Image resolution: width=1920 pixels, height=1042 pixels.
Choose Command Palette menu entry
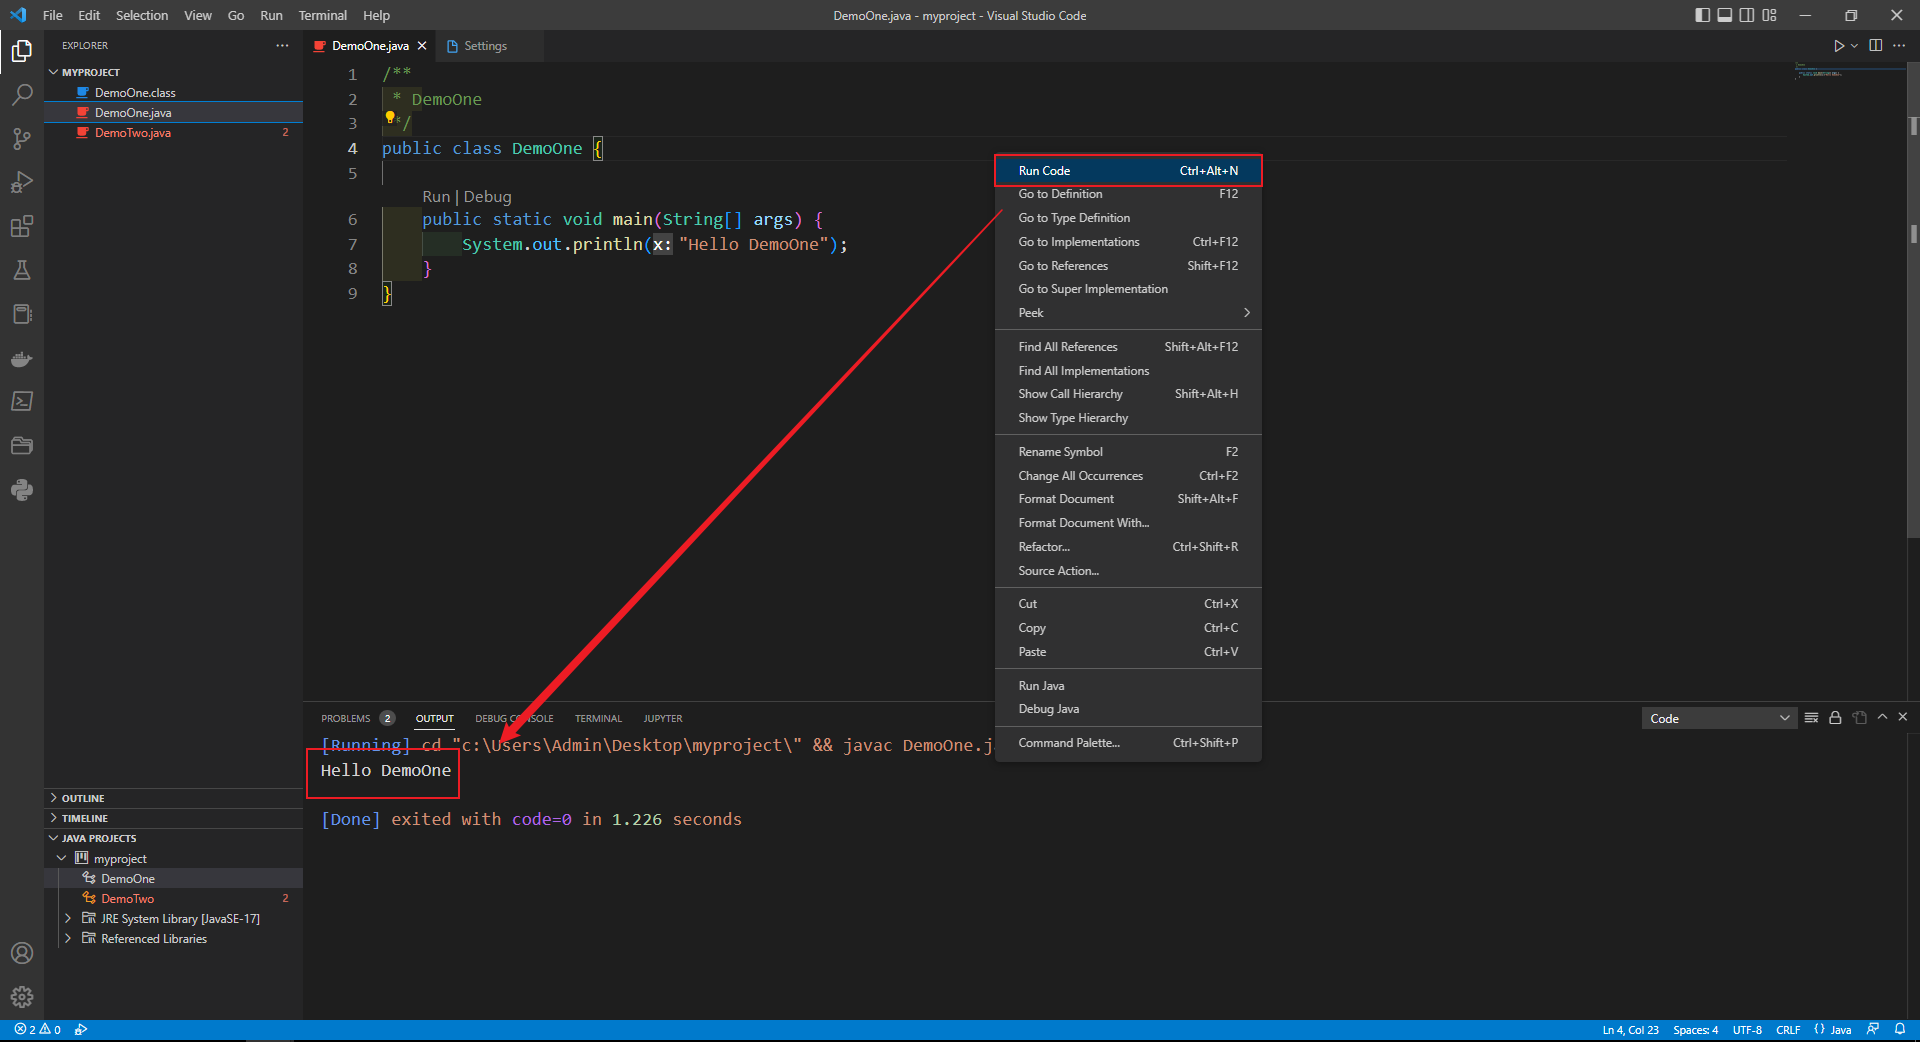1128,743
